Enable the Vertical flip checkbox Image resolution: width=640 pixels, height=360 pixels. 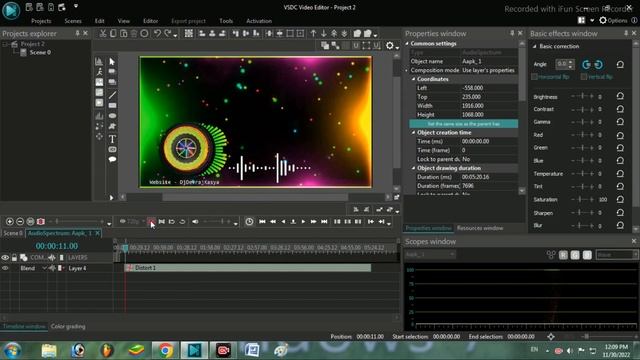click(x=584, y=77)
